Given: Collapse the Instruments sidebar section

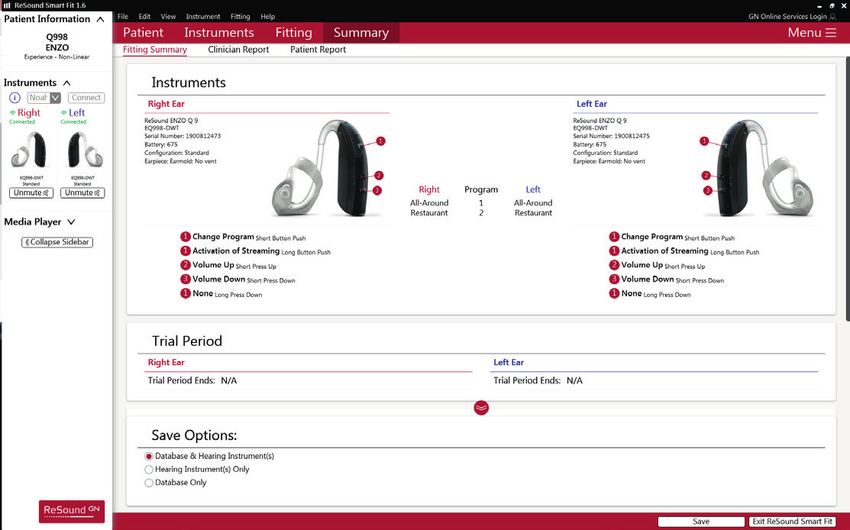Looking at the screenshot, I should coord(67,83).
